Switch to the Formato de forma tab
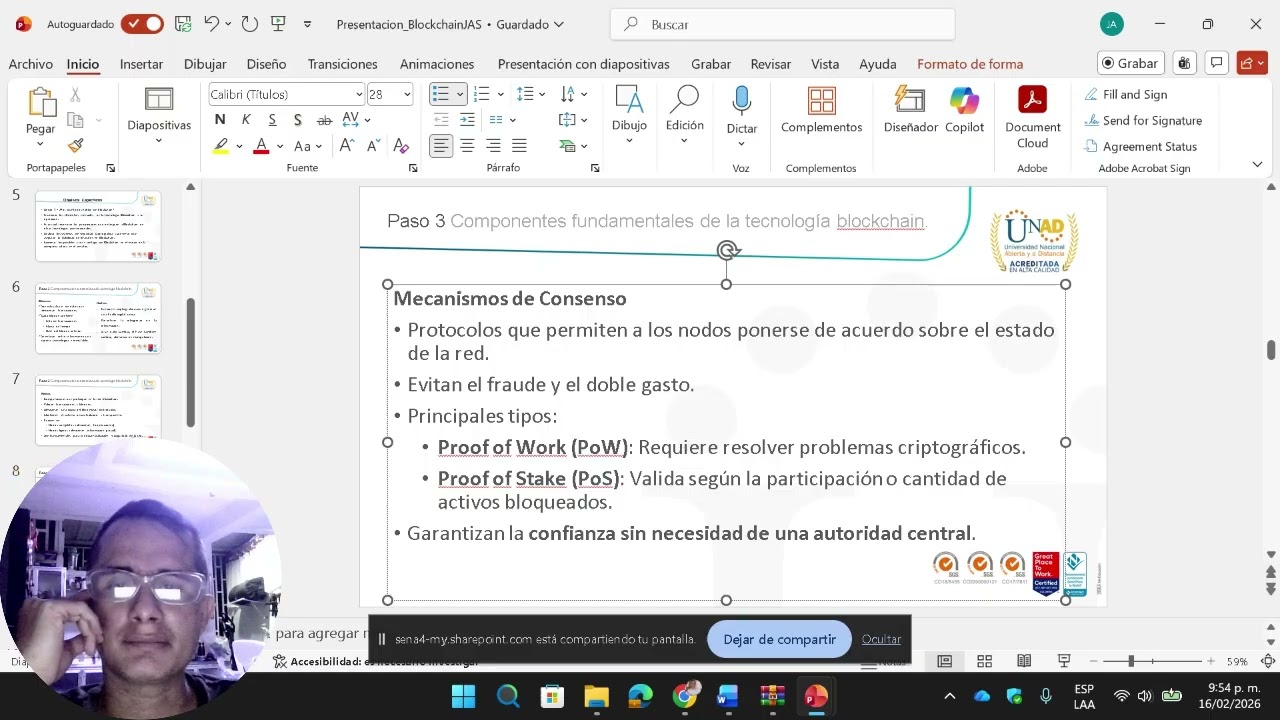The width and height of the screenshot is (1280, 720). [x=970, y=64]
